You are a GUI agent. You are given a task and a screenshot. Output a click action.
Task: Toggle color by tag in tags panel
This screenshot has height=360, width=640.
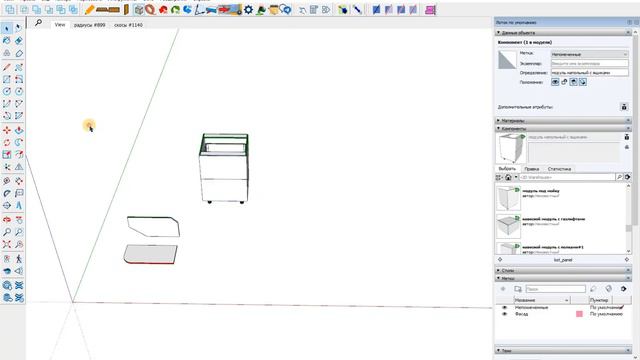[609, 289]
